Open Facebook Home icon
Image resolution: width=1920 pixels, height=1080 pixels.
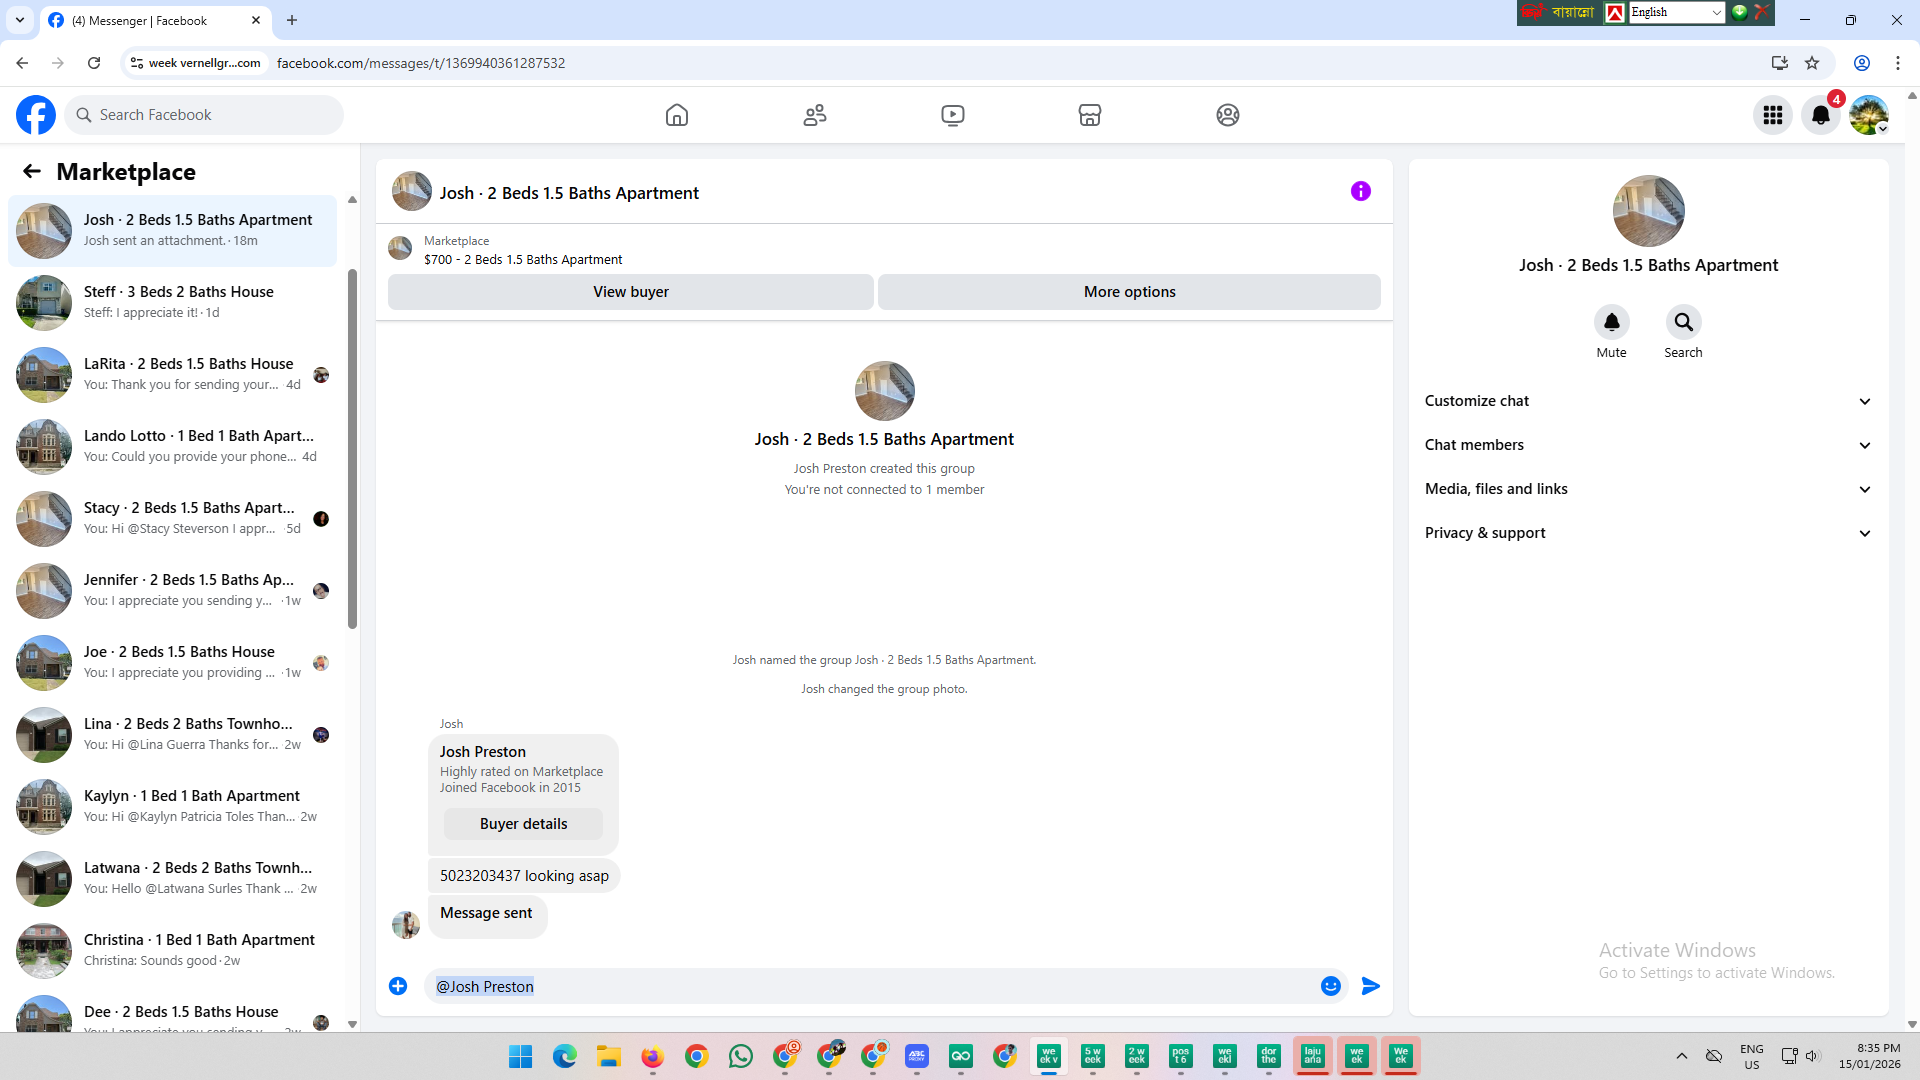tap(677, 115)
